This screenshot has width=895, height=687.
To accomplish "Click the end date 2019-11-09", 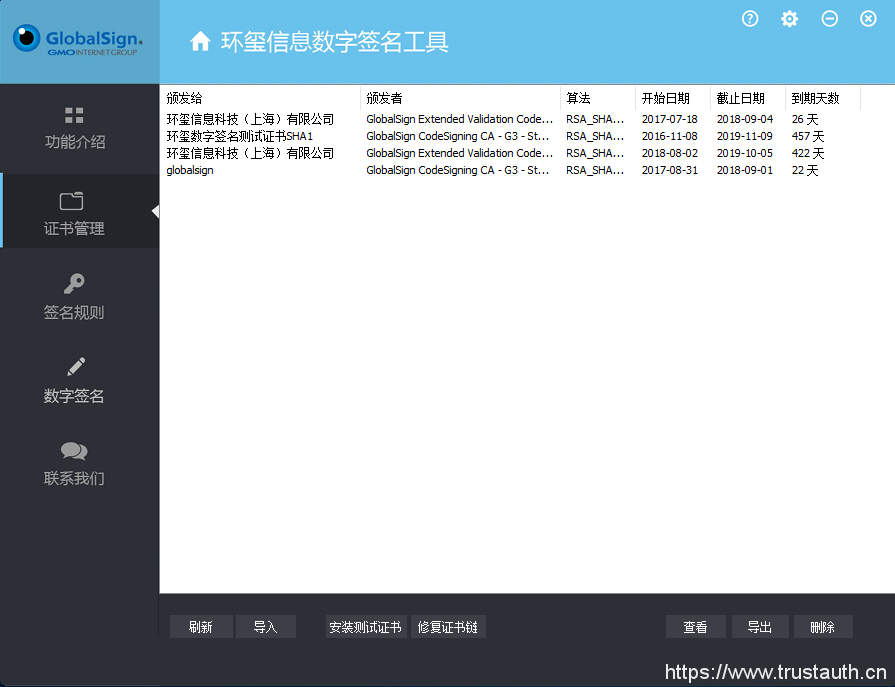I will tap(745, 136).
